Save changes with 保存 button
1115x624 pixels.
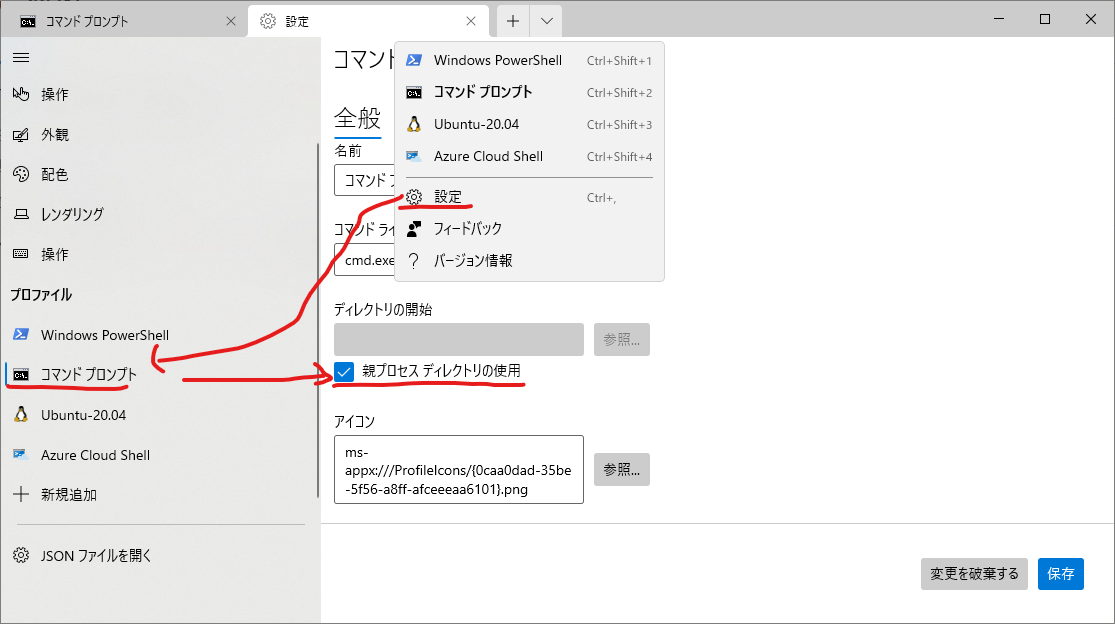coord(1060,574)
